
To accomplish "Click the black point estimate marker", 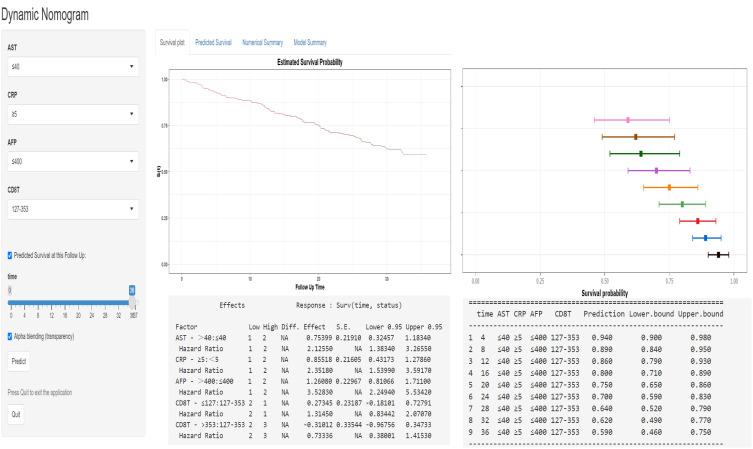I will 718,255.
